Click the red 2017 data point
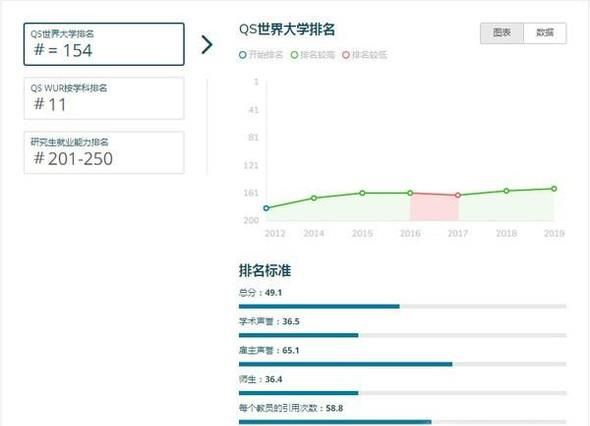The width and height of the screenshot is (590, 426). click(458, 195)
